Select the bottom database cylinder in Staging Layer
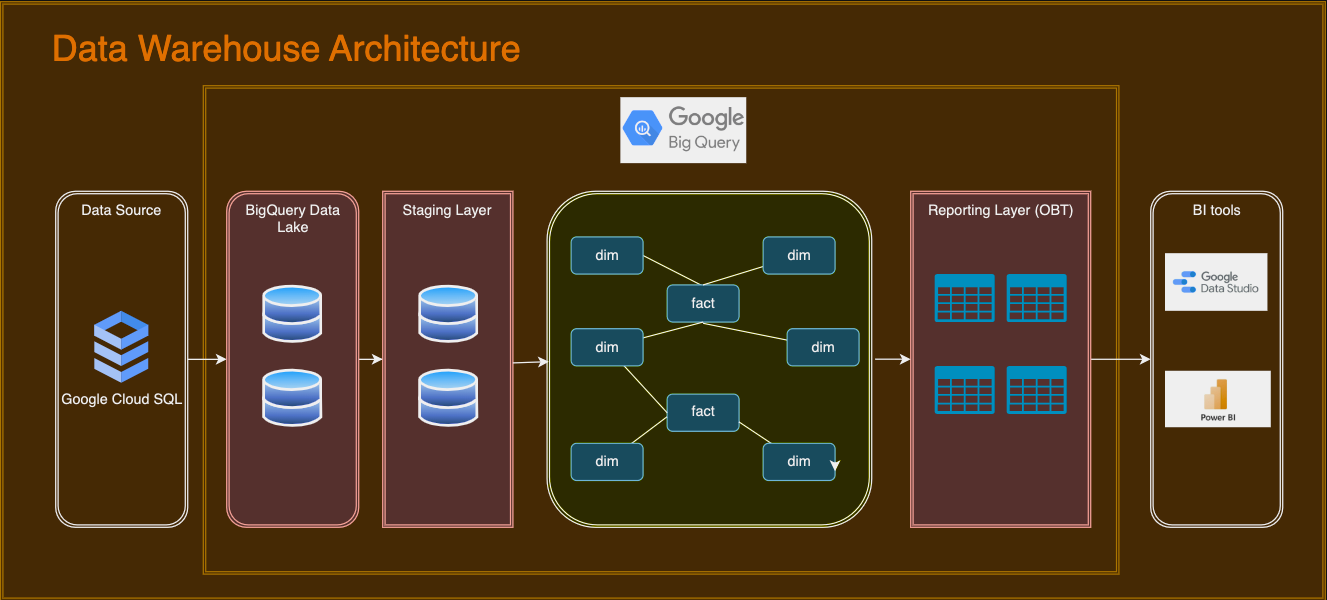The image size is (1327, 600). coord(447,398)
